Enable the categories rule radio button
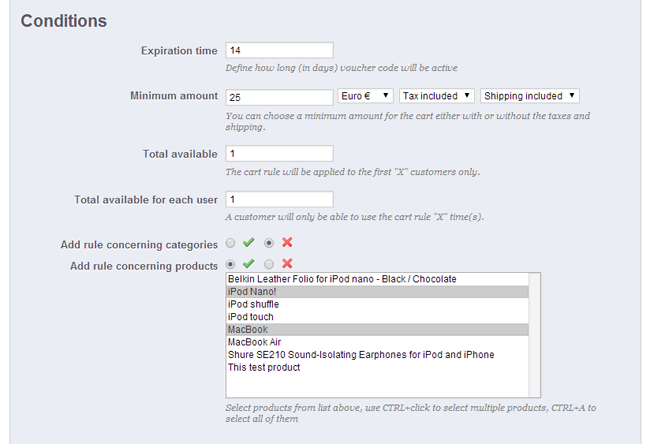 coord(230,243)
